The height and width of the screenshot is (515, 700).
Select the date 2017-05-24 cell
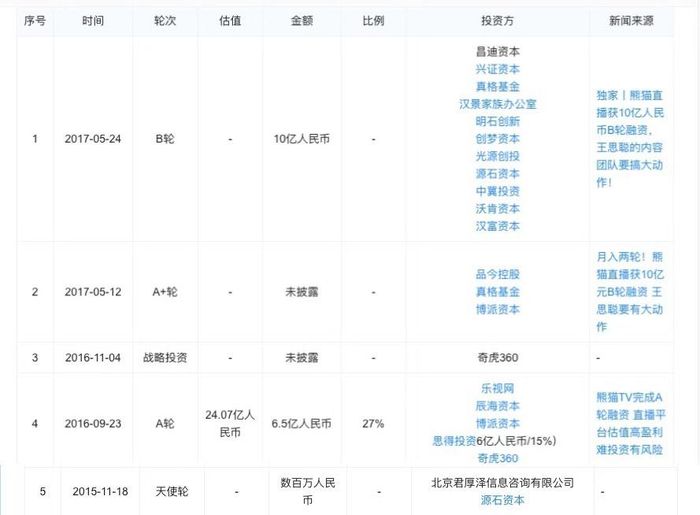tap(93, 139)
